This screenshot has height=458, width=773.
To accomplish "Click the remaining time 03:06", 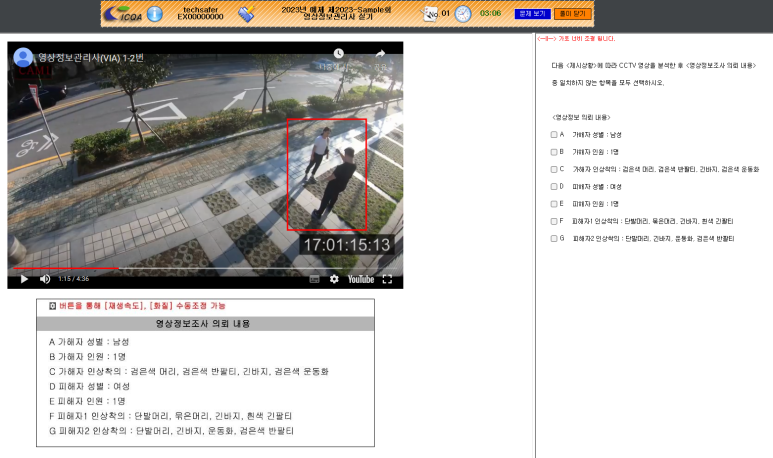I will click(490, 13).
